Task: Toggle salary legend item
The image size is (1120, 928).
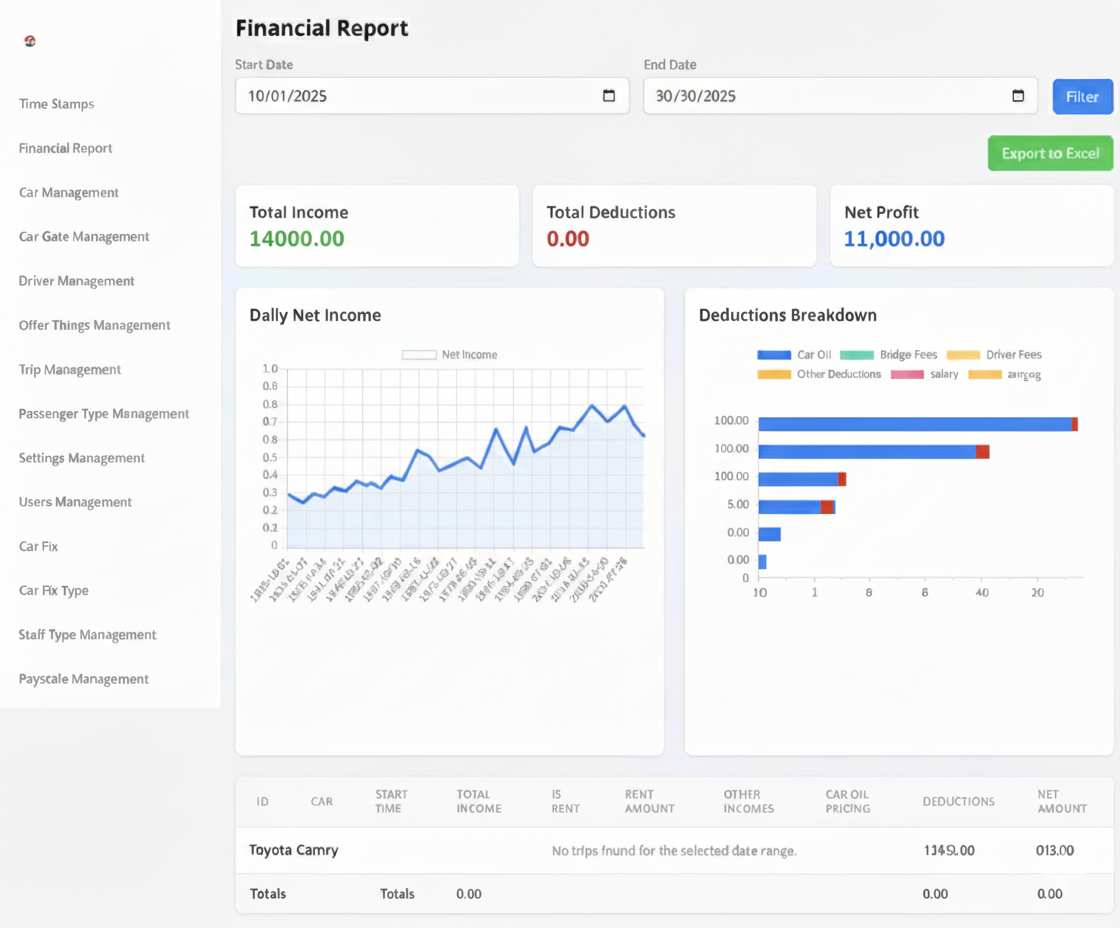Action: 924,374
